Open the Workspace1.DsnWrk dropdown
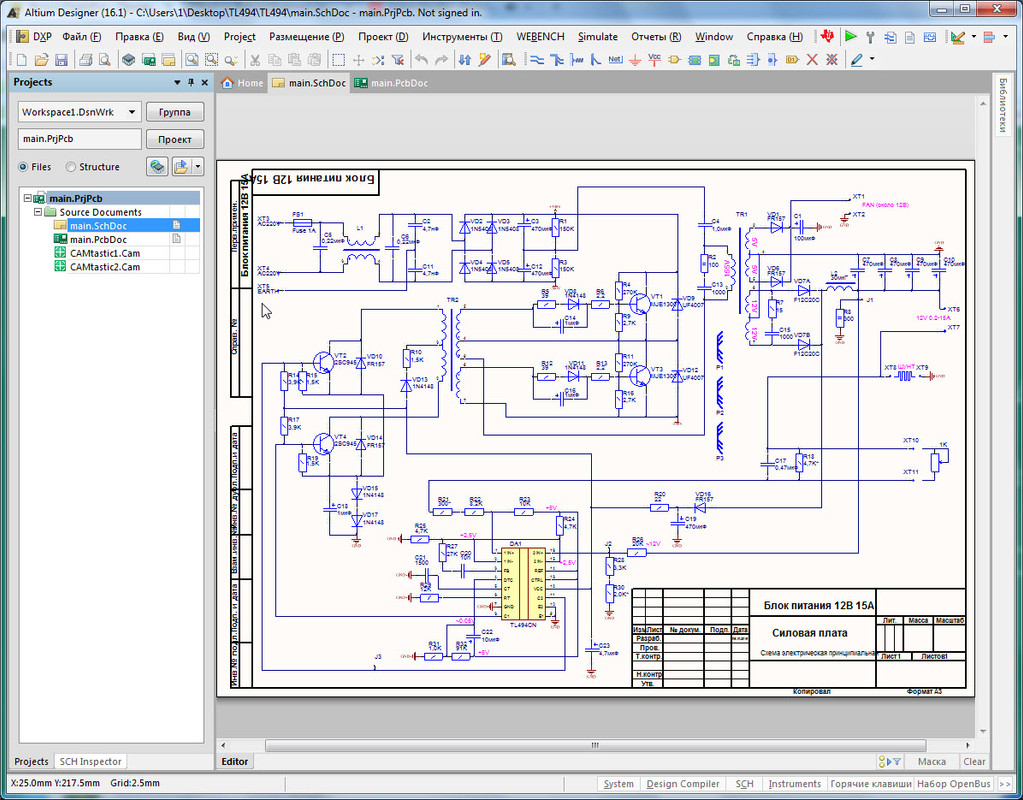Screen dimensions: 1023x800 click(133, 112)
